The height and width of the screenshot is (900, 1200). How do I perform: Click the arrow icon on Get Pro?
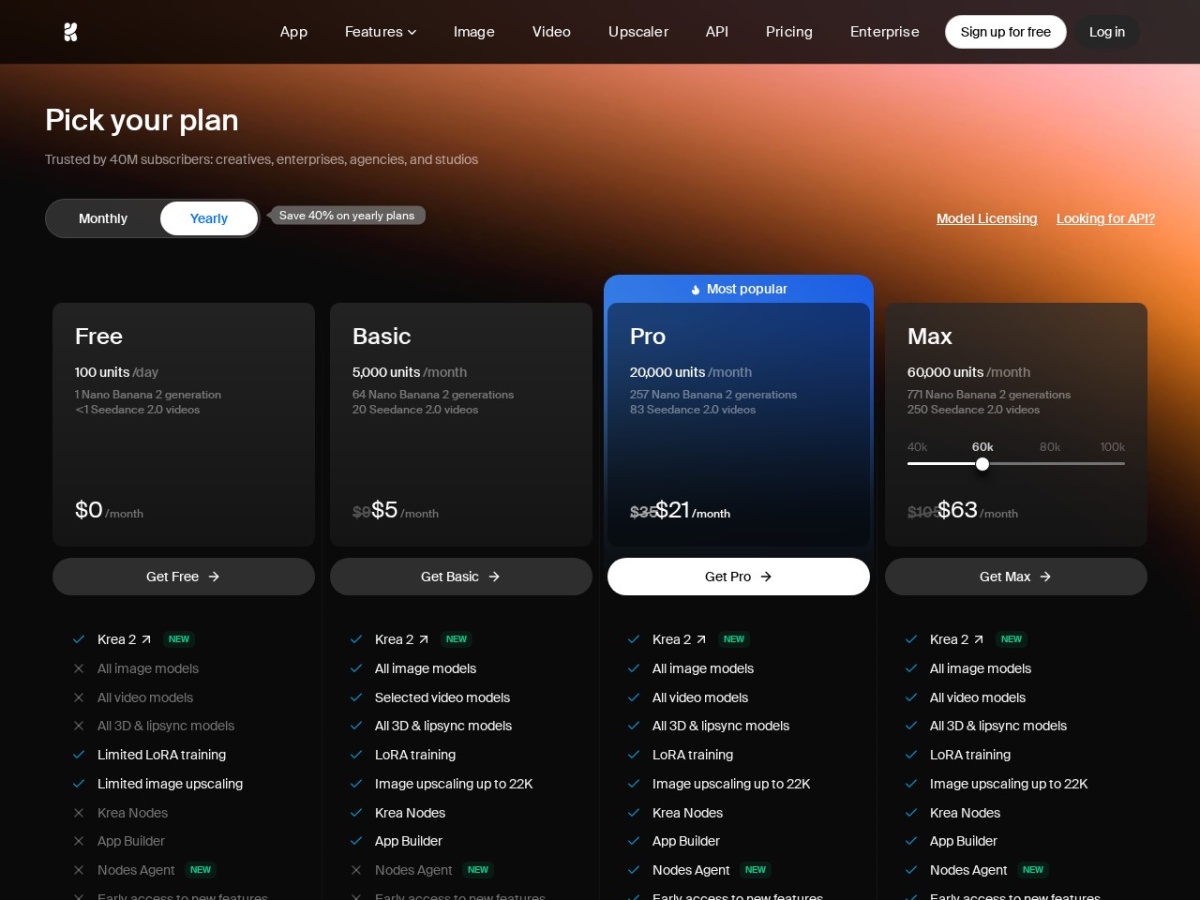[x=766, y=576]
